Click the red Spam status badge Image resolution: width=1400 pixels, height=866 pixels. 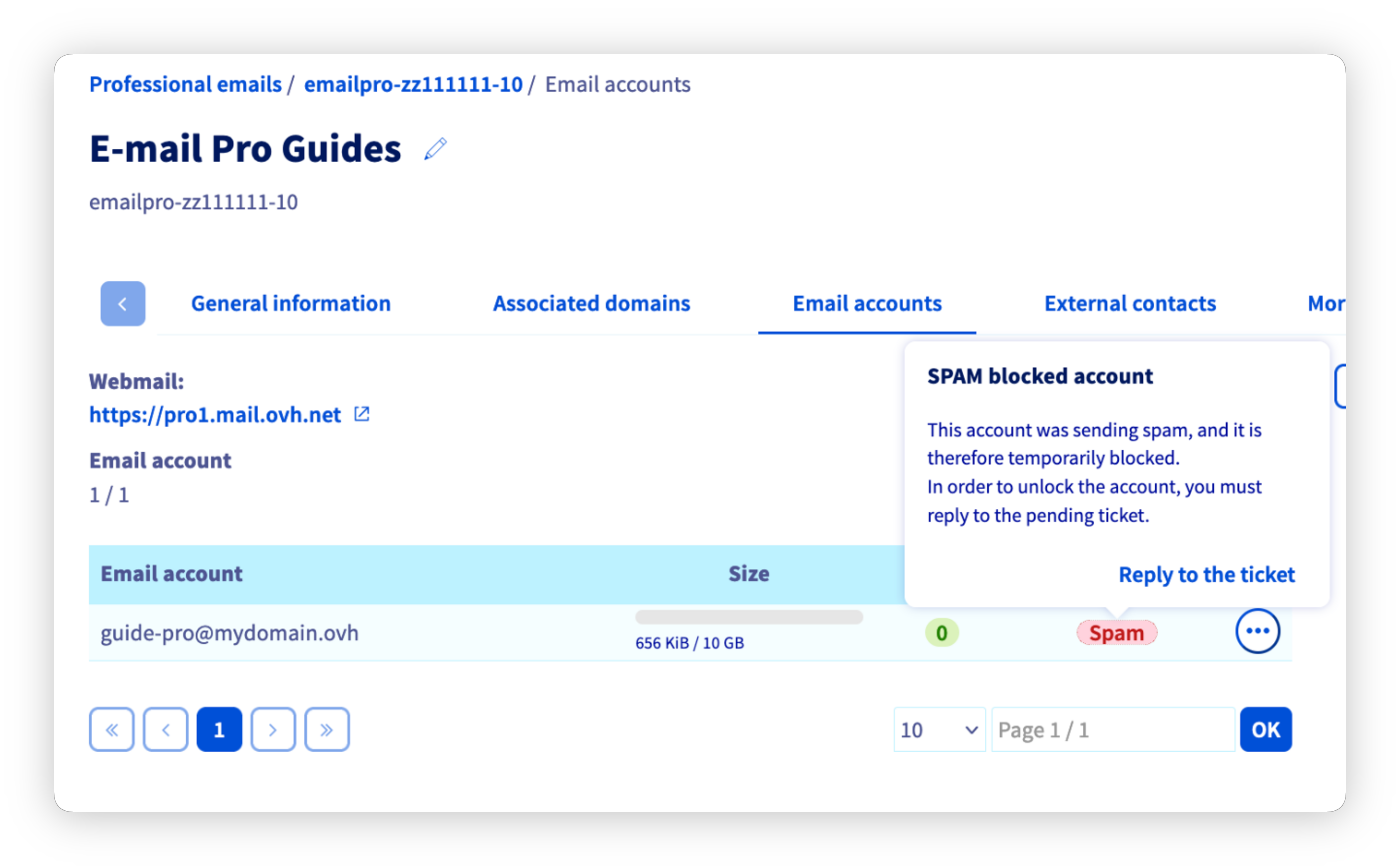(x=1116, y=632)
